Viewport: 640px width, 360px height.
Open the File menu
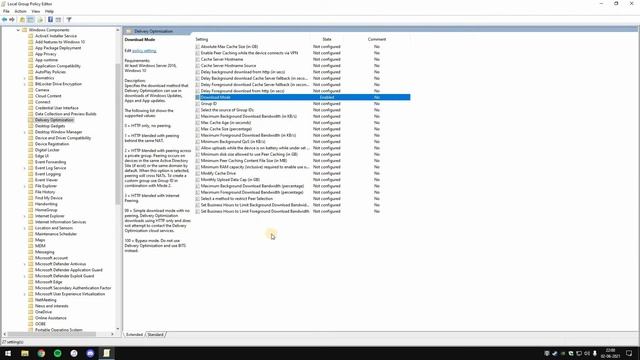point(6,11)
